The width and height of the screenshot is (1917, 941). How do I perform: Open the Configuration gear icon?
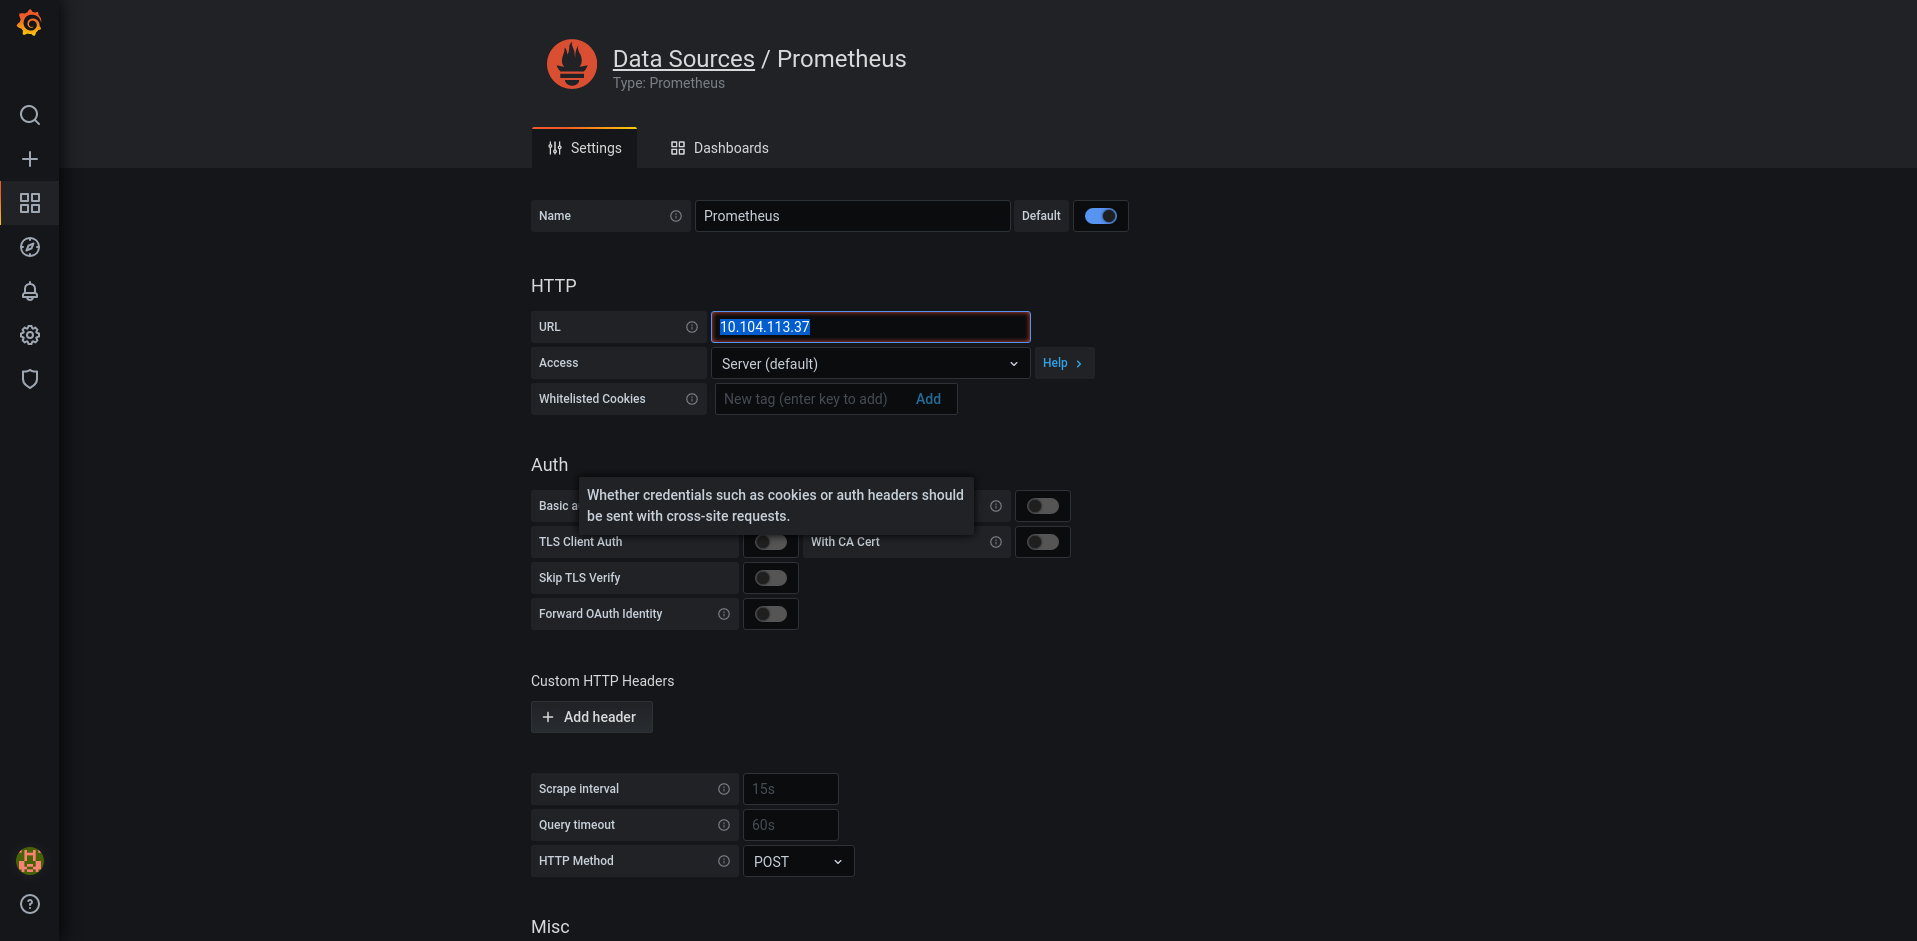[30, 335]
